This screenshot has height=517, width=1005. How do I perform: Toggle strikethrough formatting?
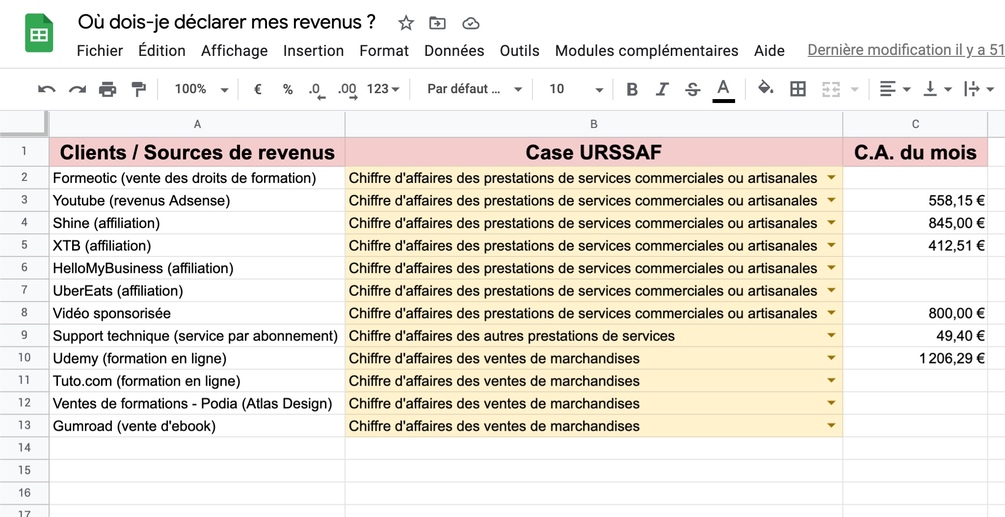click(692, 89)
